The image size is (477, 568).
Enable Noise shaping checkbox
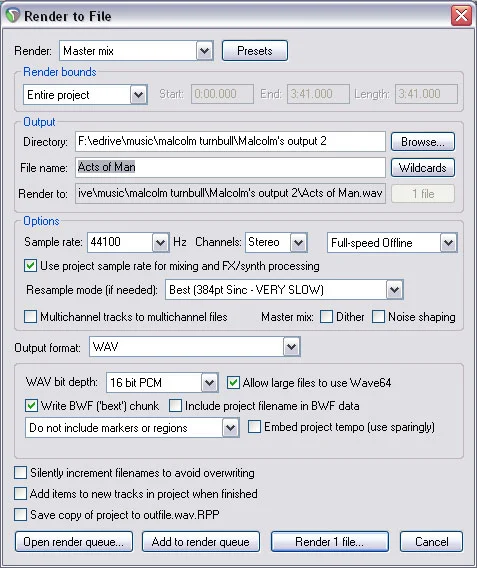(378, 317)
